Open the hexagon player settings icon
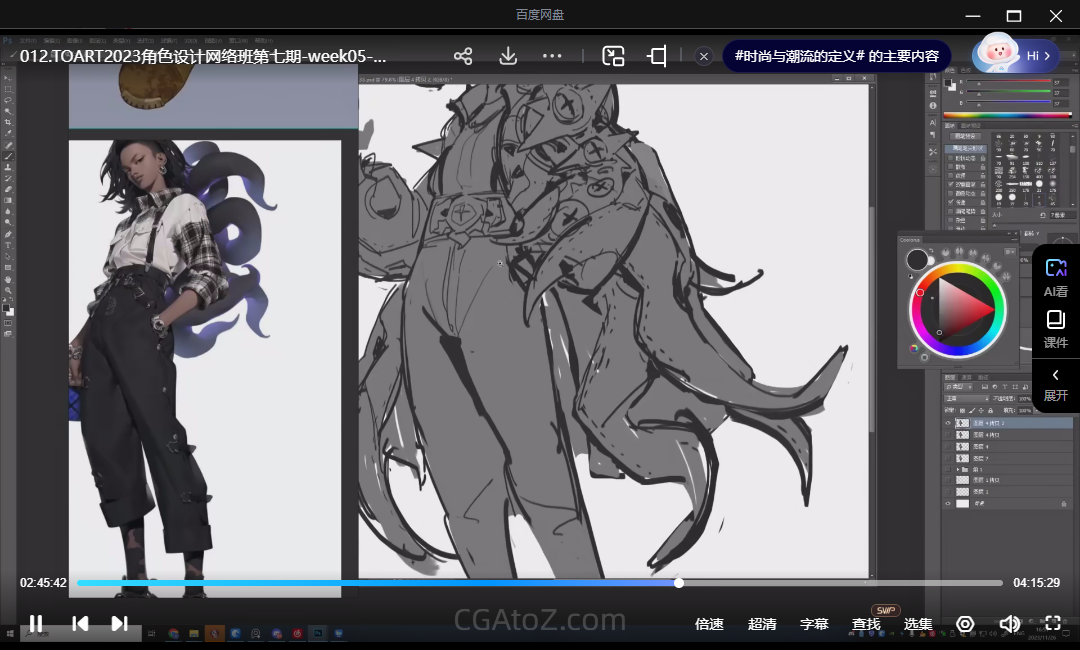This screenshot has height=650, width=1080. [x=965, y=624]
